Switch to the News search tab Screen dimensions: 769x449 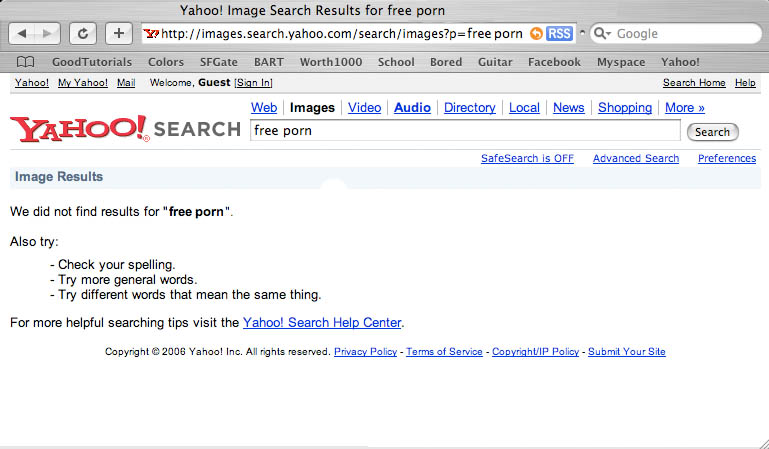(569, 107)
